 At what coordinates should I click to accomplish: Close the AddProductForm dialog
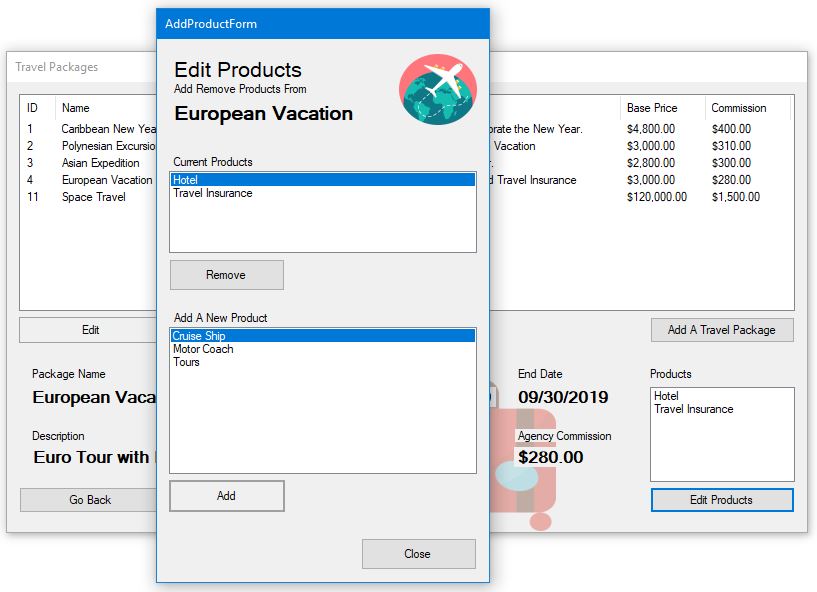(418, 554)
